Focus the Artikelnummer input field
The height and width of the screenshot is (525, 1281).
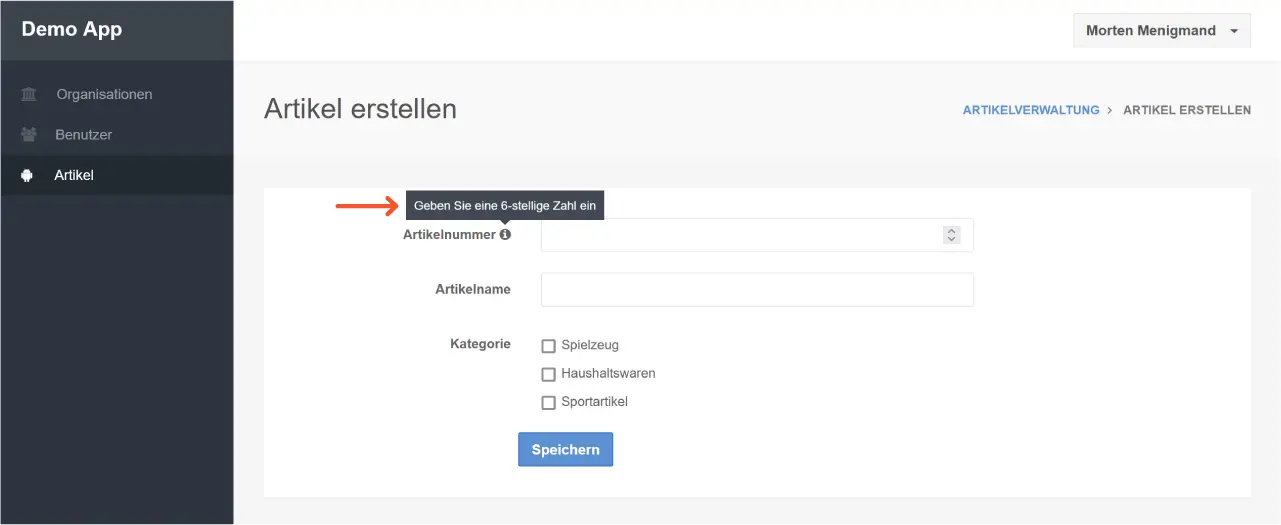740,235
